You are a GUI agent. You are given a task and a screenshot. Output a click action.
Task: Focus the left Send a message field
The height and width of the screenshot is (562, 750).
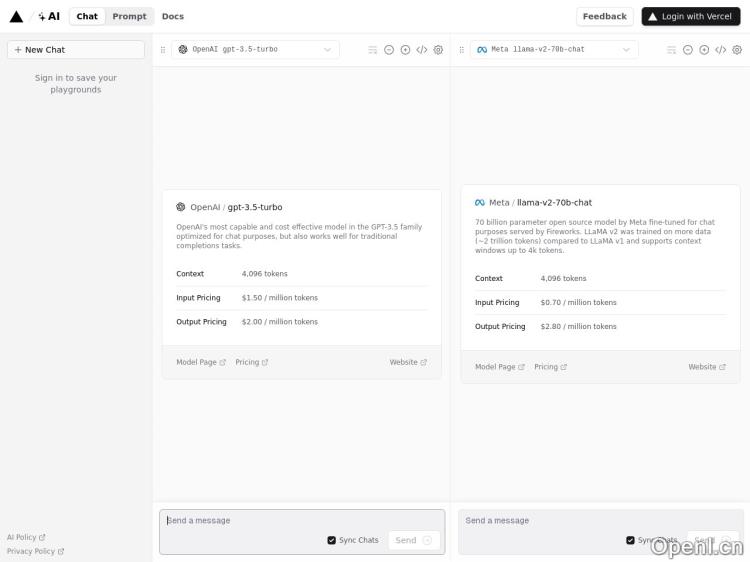(245, 521)
